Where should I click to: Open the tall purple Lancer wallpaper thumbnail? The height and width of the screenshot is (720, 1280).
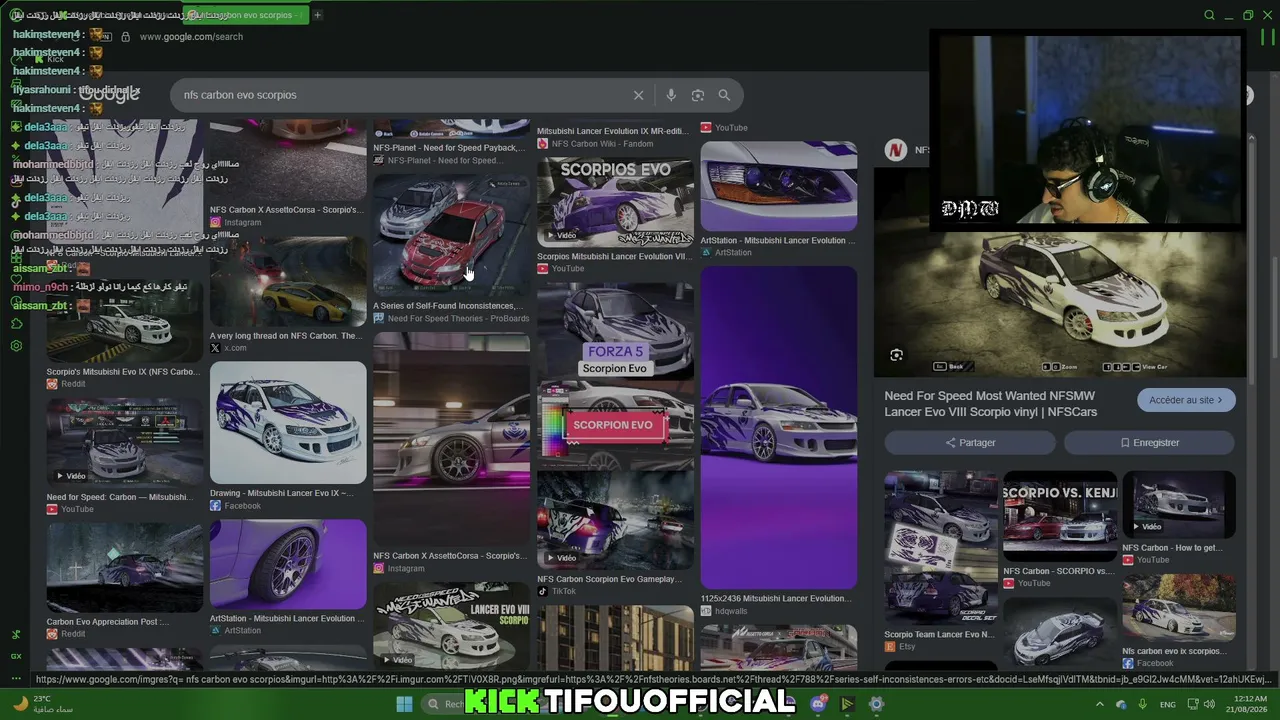[779, 428]
